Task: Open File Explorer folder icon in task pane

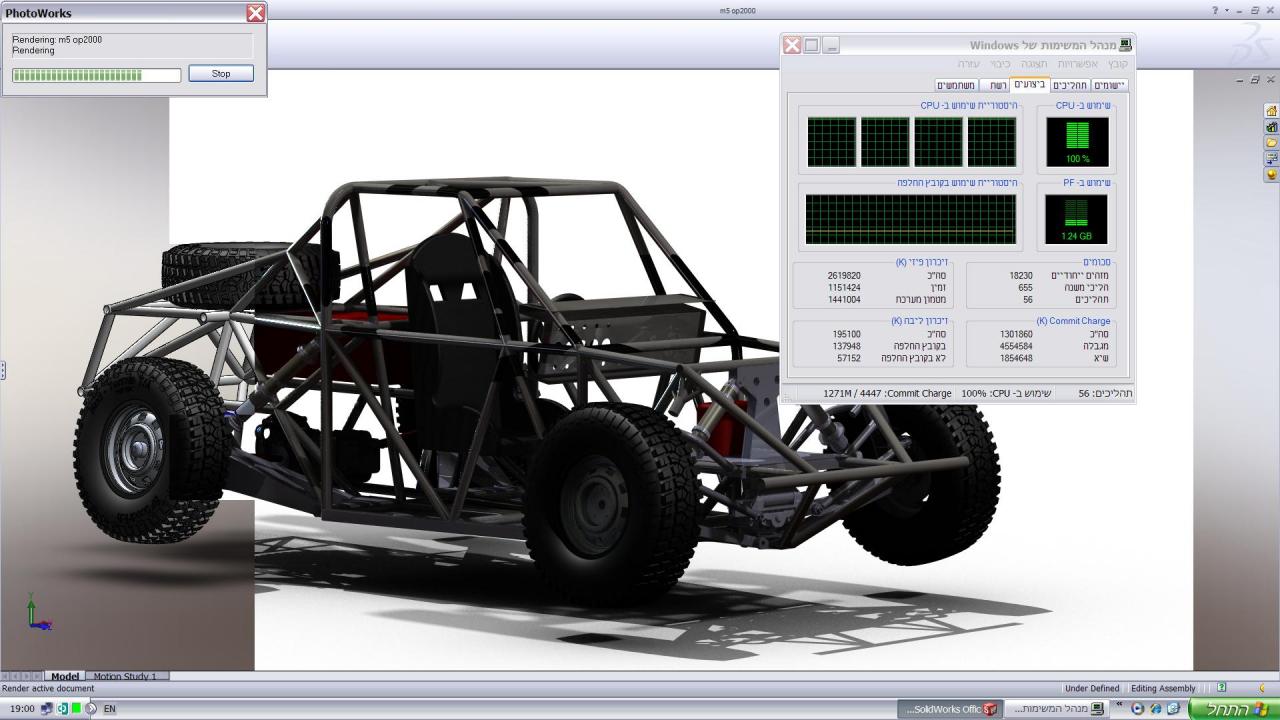Action: [x=1271, y=143]
